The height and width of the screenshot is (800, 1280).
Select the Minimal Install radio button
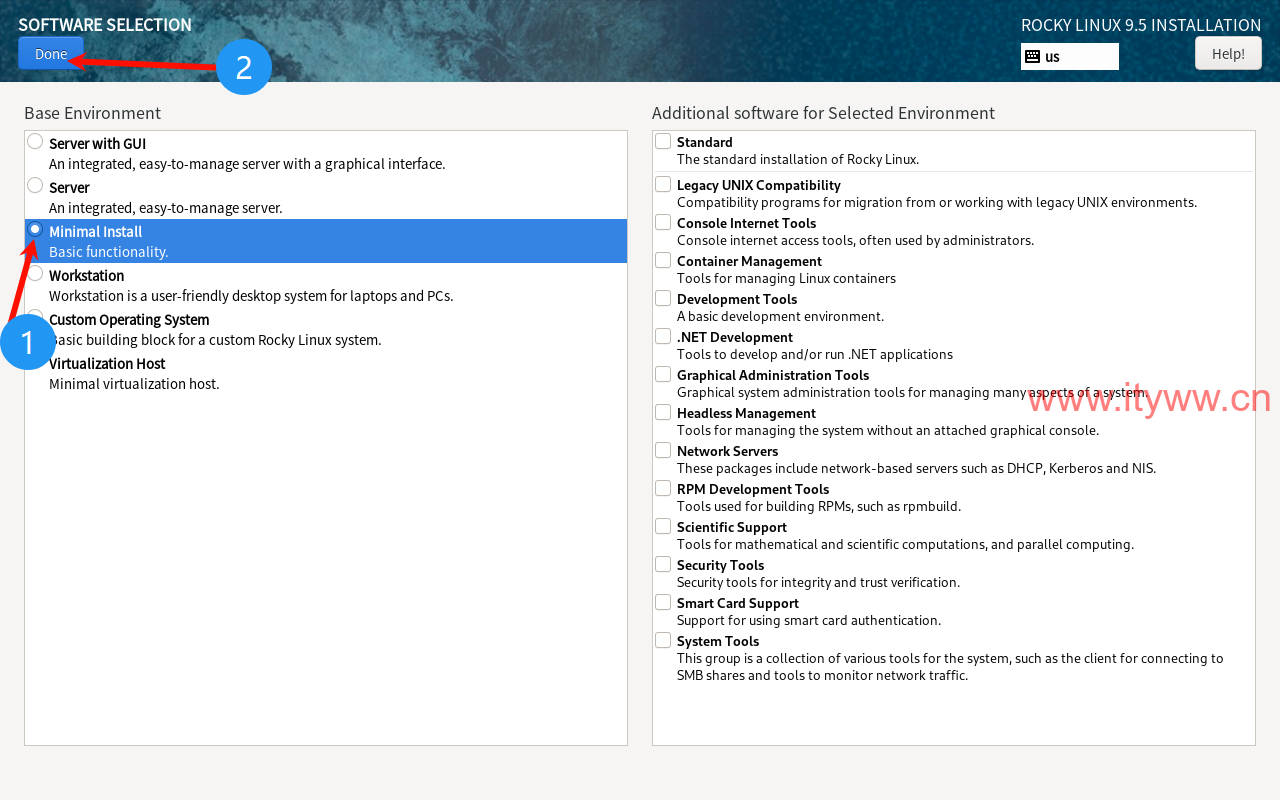(35, 229)
